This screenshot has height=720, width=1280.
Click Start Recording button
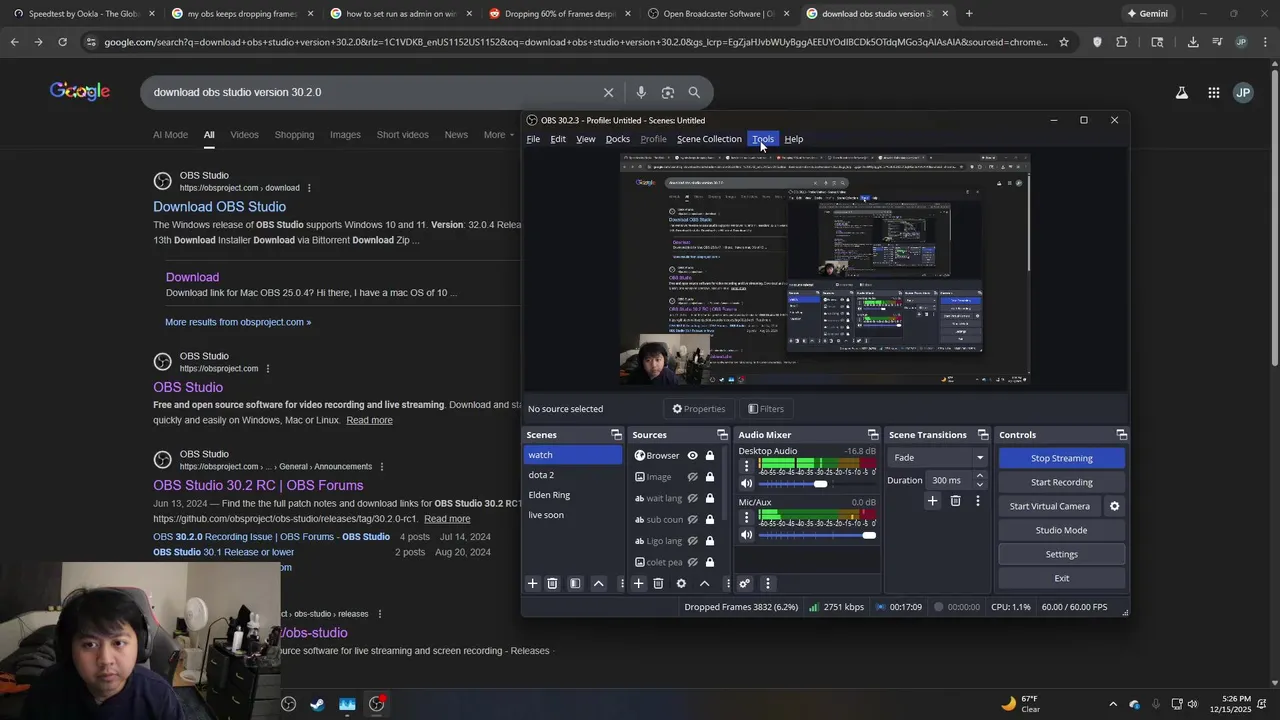1061,482
